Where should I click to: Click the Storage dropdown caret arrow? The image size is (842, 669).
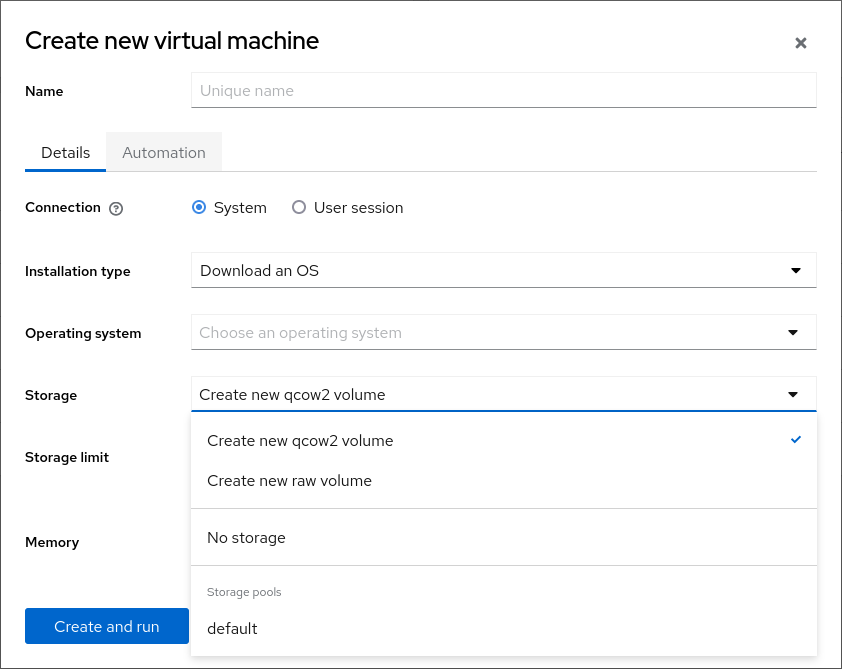tap(793, 395)
